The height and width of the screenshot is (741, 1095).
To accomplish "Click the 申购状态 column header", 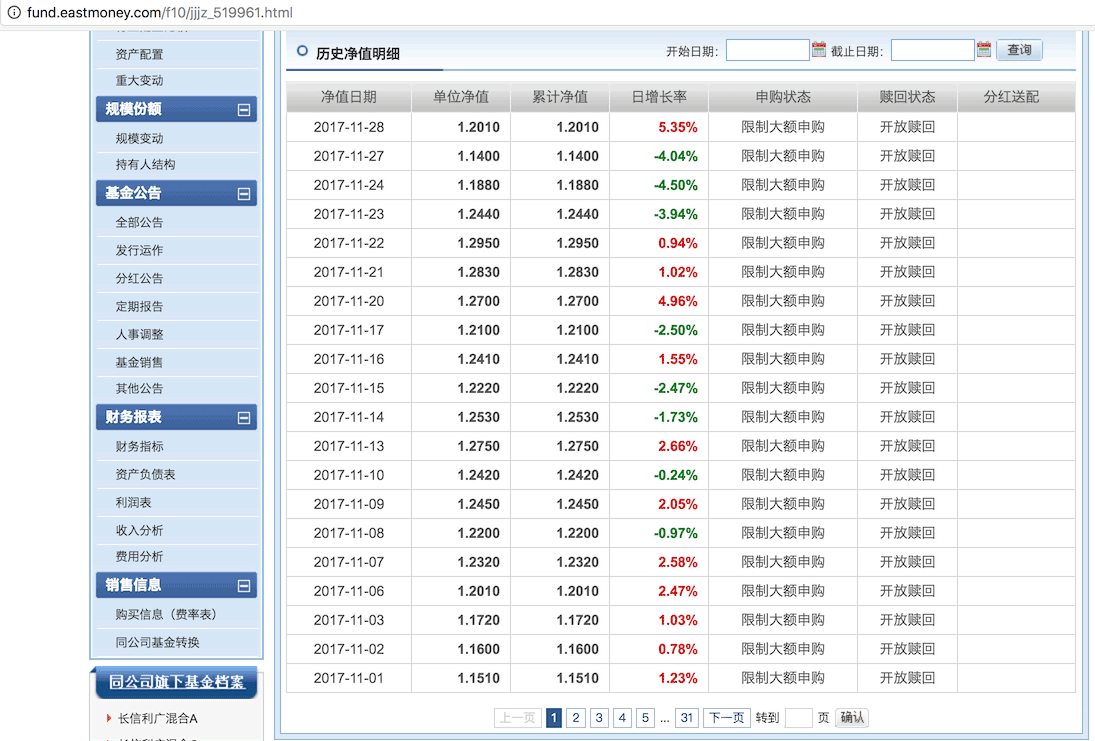I will [x=783, y=97].
